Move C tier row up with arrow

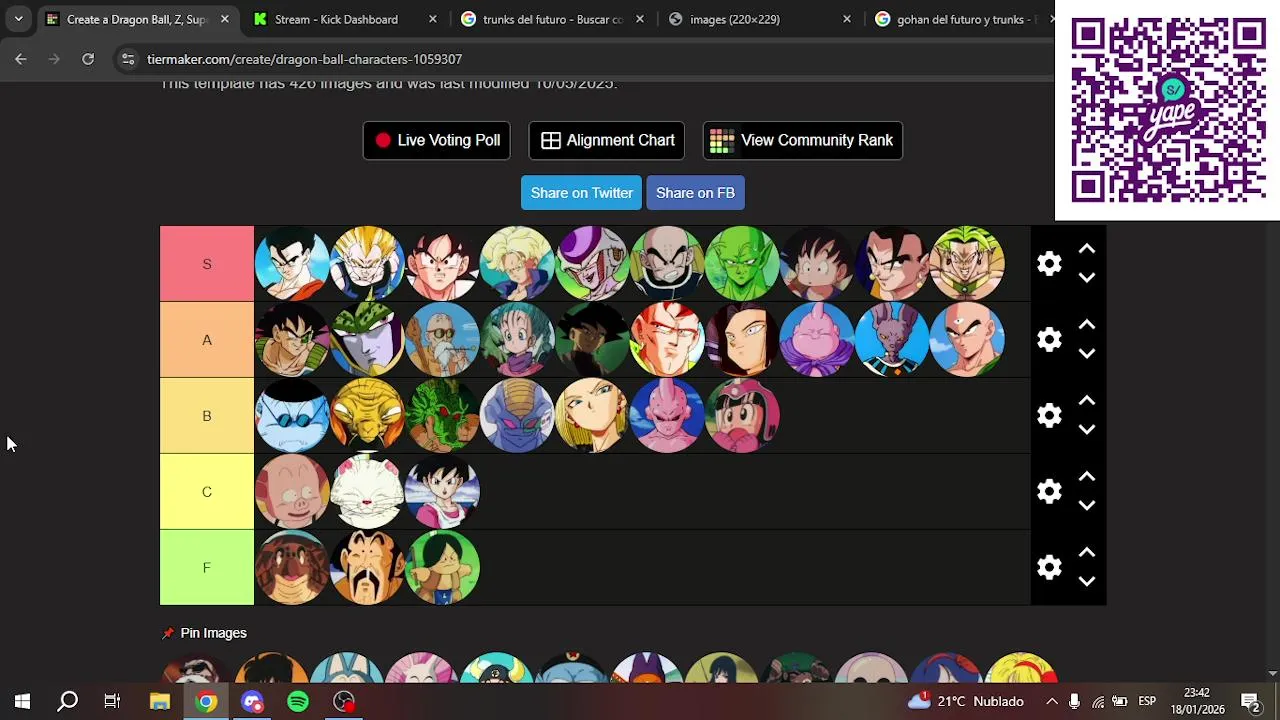[1087, 477]
